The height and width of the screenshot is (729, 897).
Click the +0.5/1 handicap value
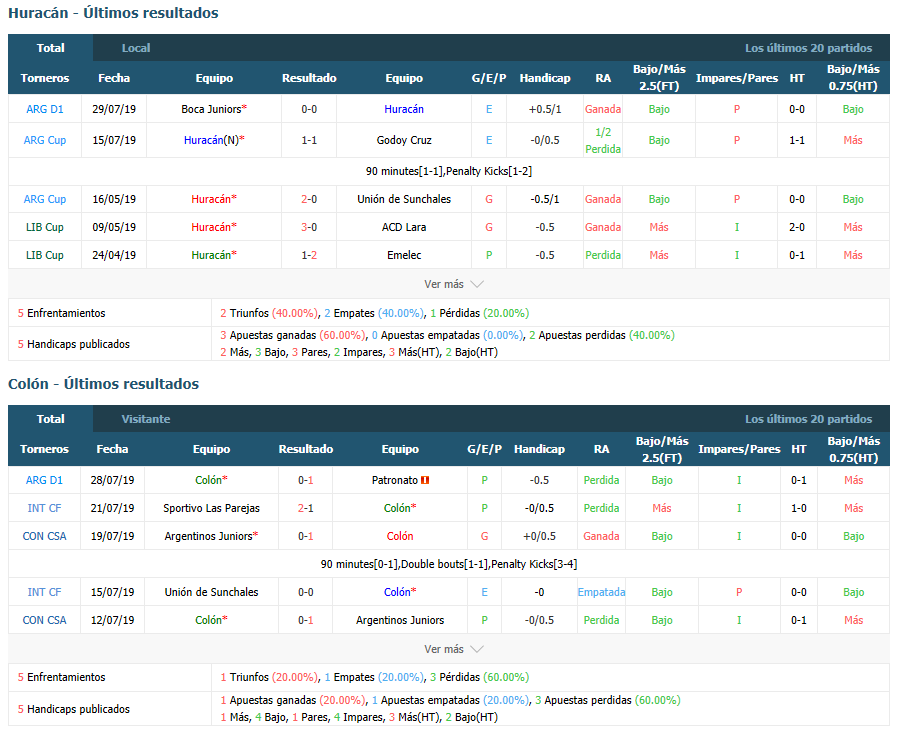pos(545,109)
